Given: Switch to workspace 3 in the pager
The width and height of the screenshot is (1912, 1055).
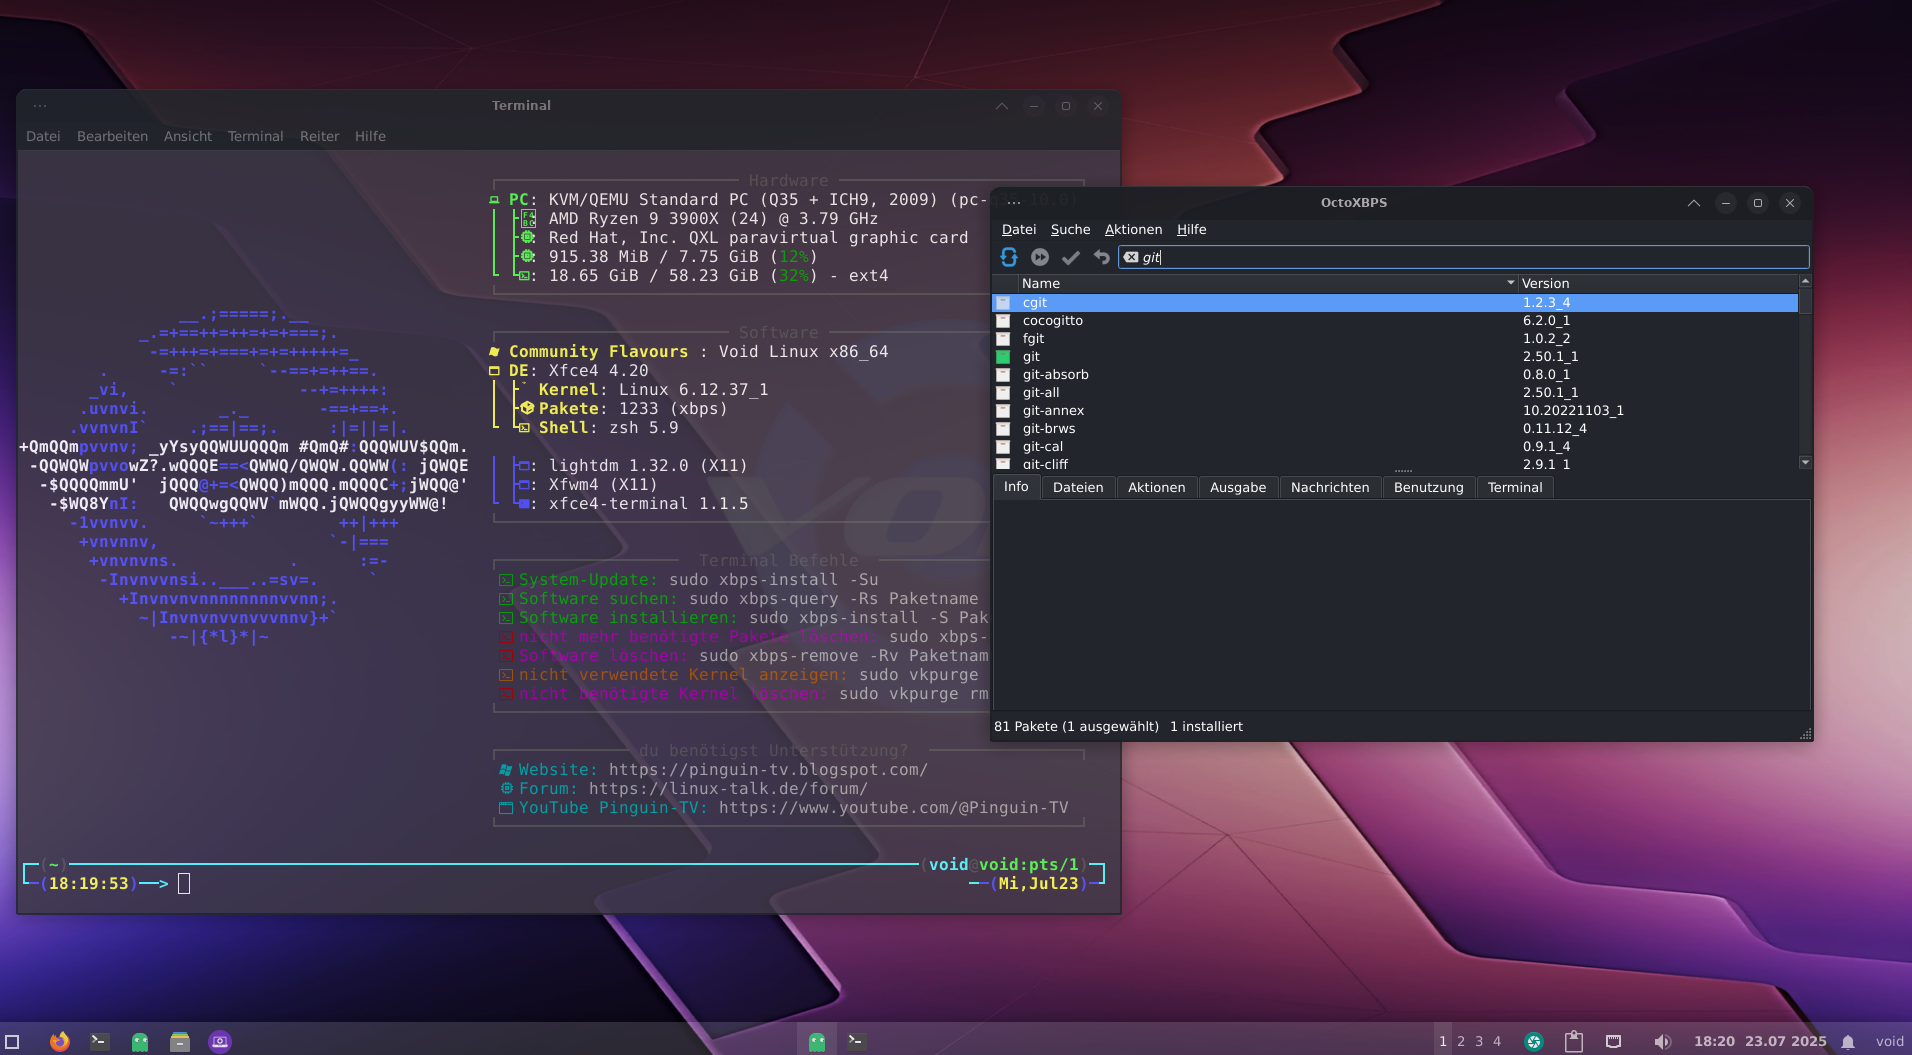Looking at the screenshot, I should 1479,1041.
